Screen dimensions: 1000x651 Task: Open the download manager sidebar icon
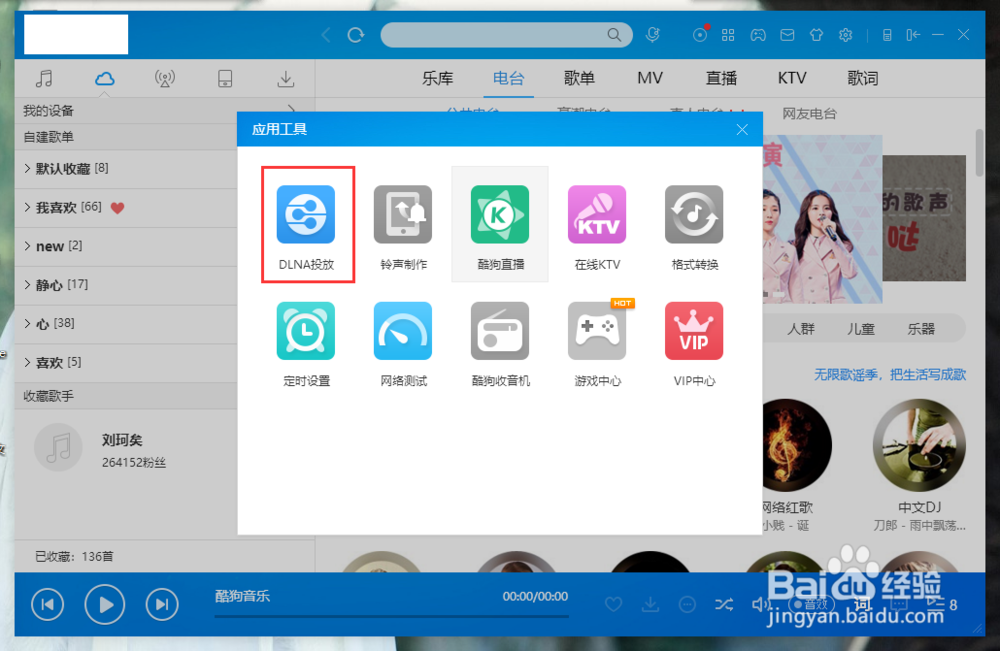(x=286, y=78)
